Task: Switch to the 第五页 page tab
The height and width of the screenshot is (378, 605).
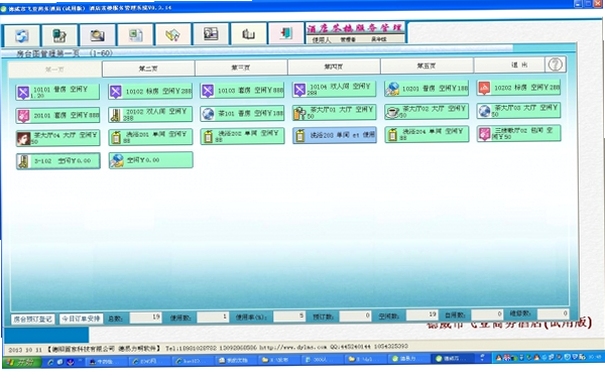Action: tap(426, 66)
